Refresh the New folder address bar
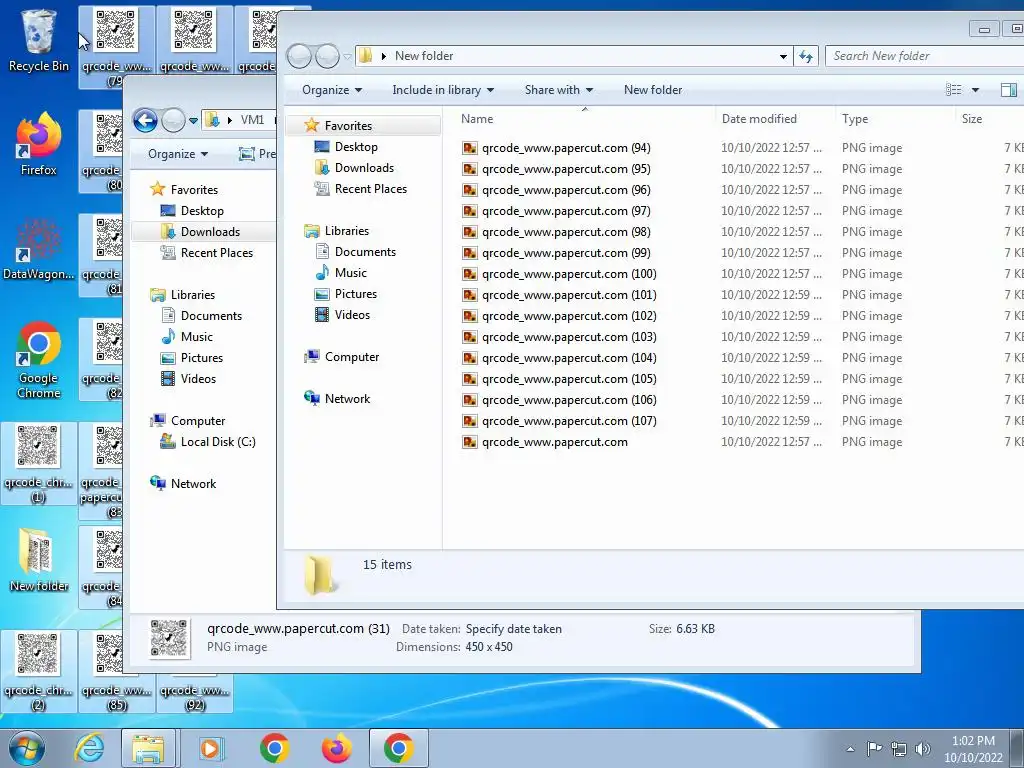The width and height of the screenshot is (1024, 768). 806,57
